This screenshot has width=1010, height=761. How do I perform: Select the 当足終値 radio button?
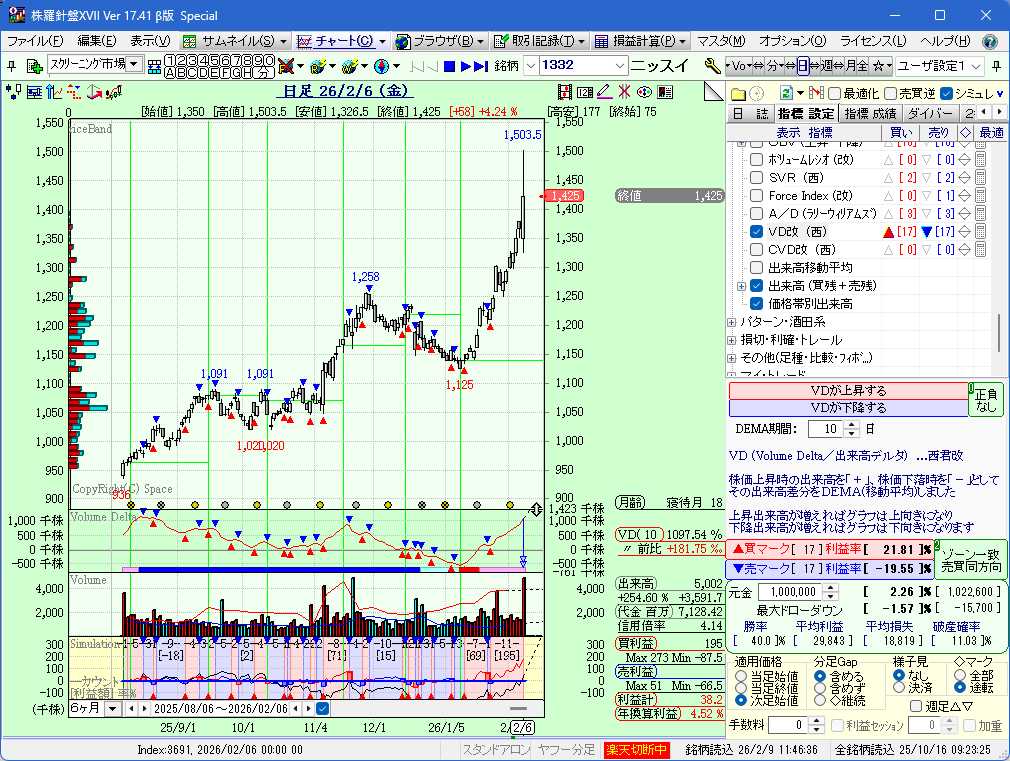pyautogui.click(x=741, y=688)
